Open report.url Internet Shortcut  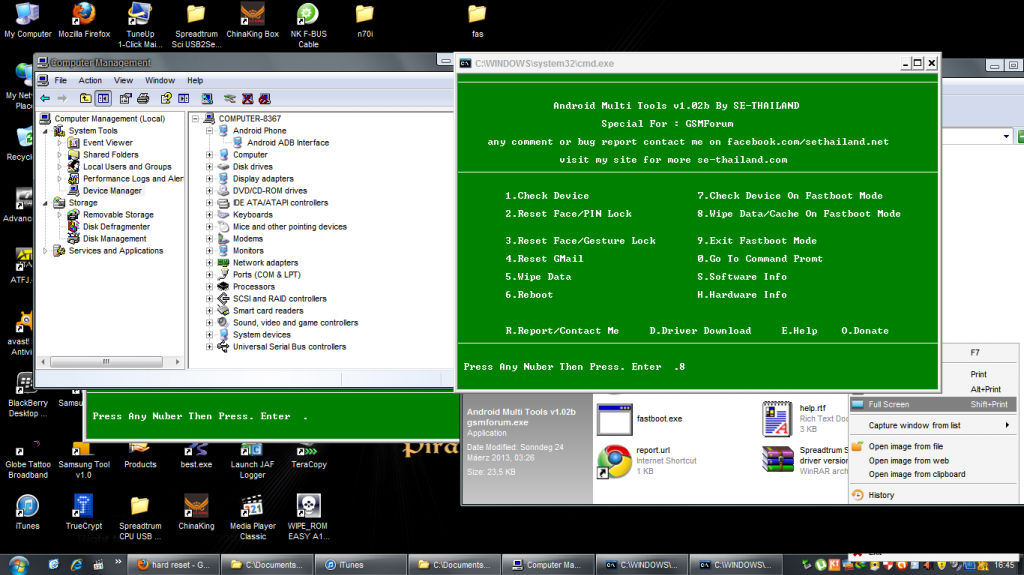(647, 461)
